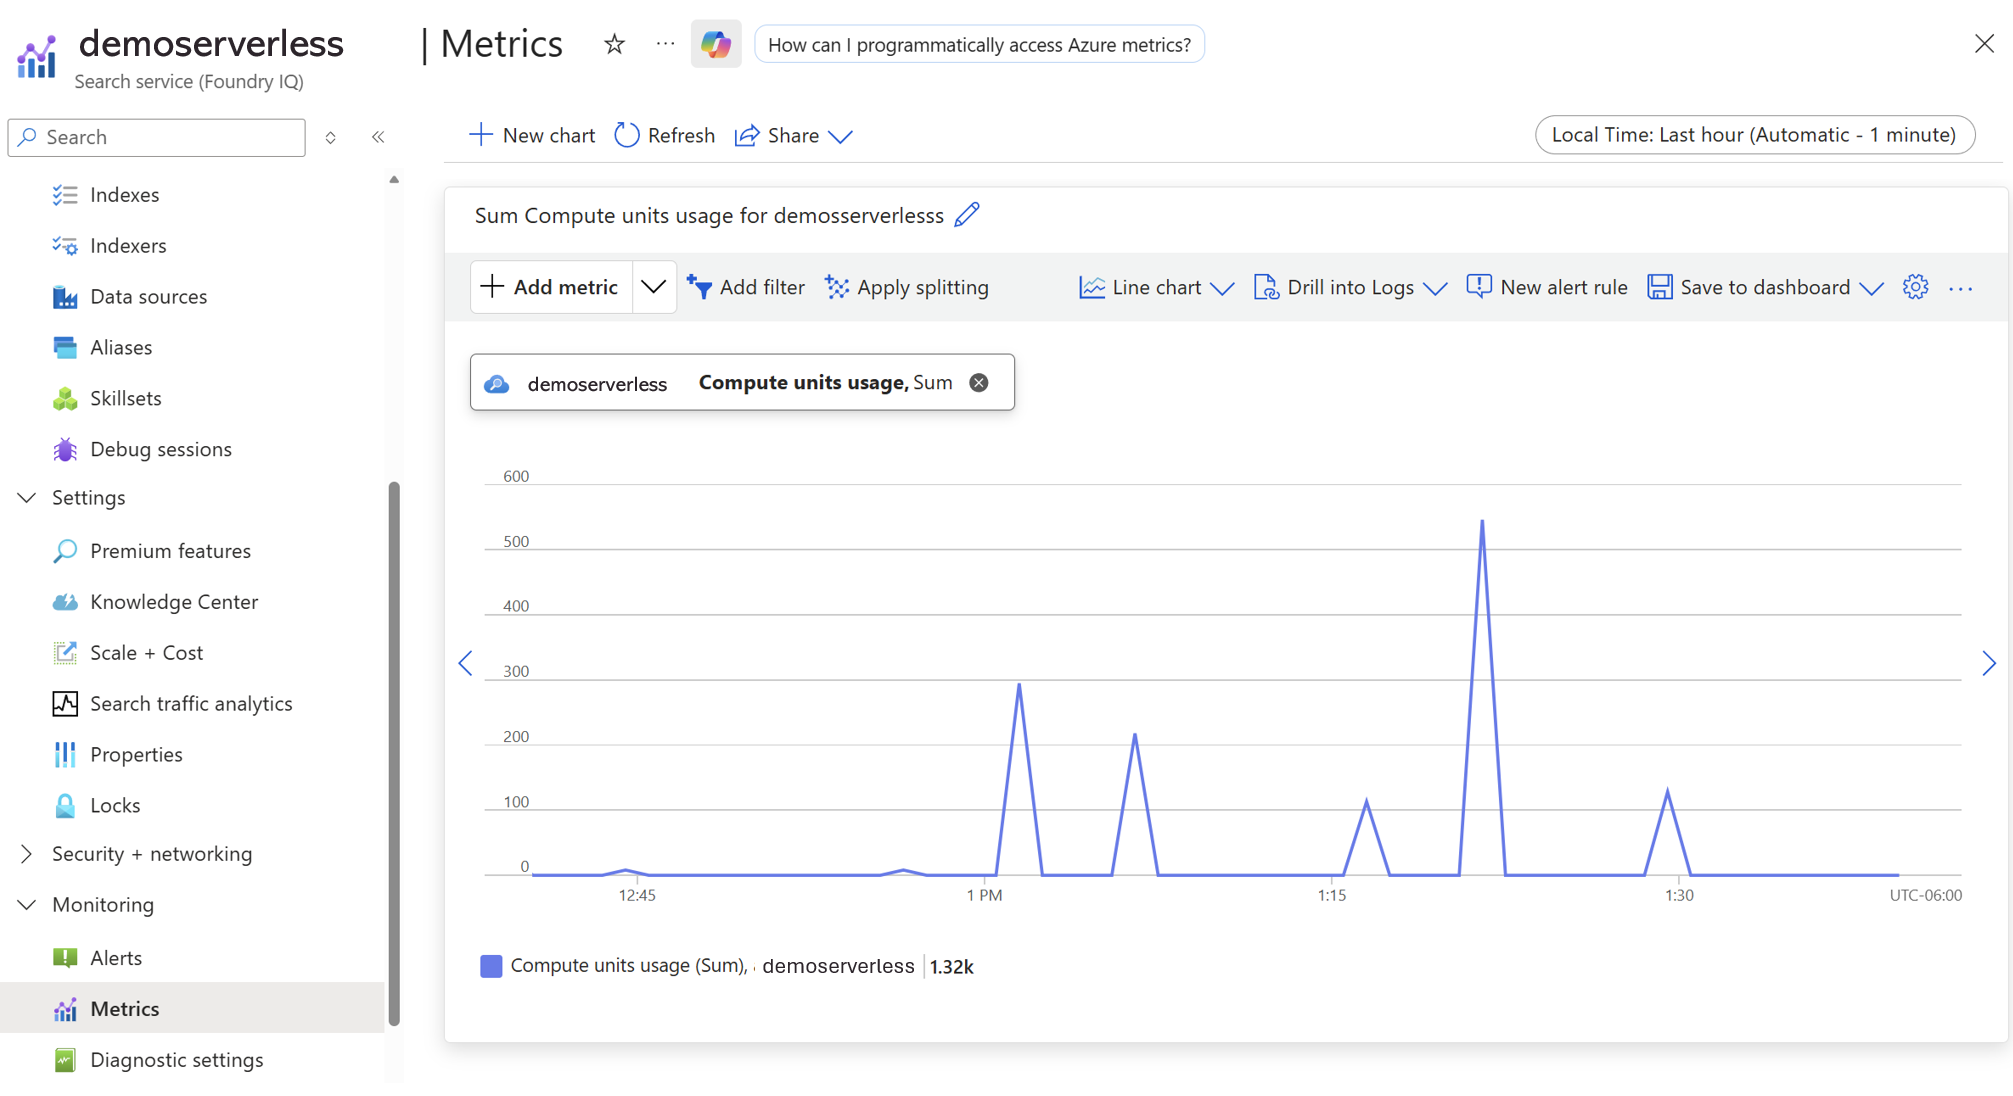This screenshot has width=2013, height=1096.
Task: Click the New chart button
Action: [x=532, y=135]
